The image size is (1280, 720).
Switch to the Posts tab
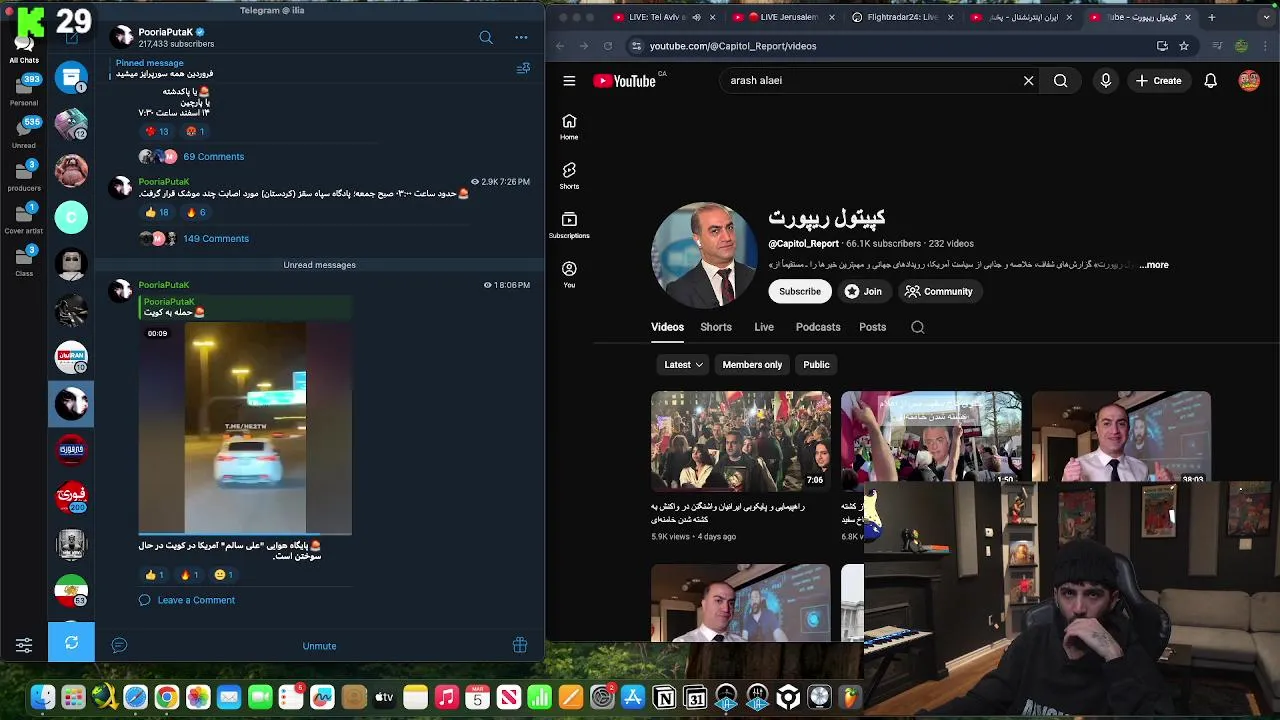(872, 327)
